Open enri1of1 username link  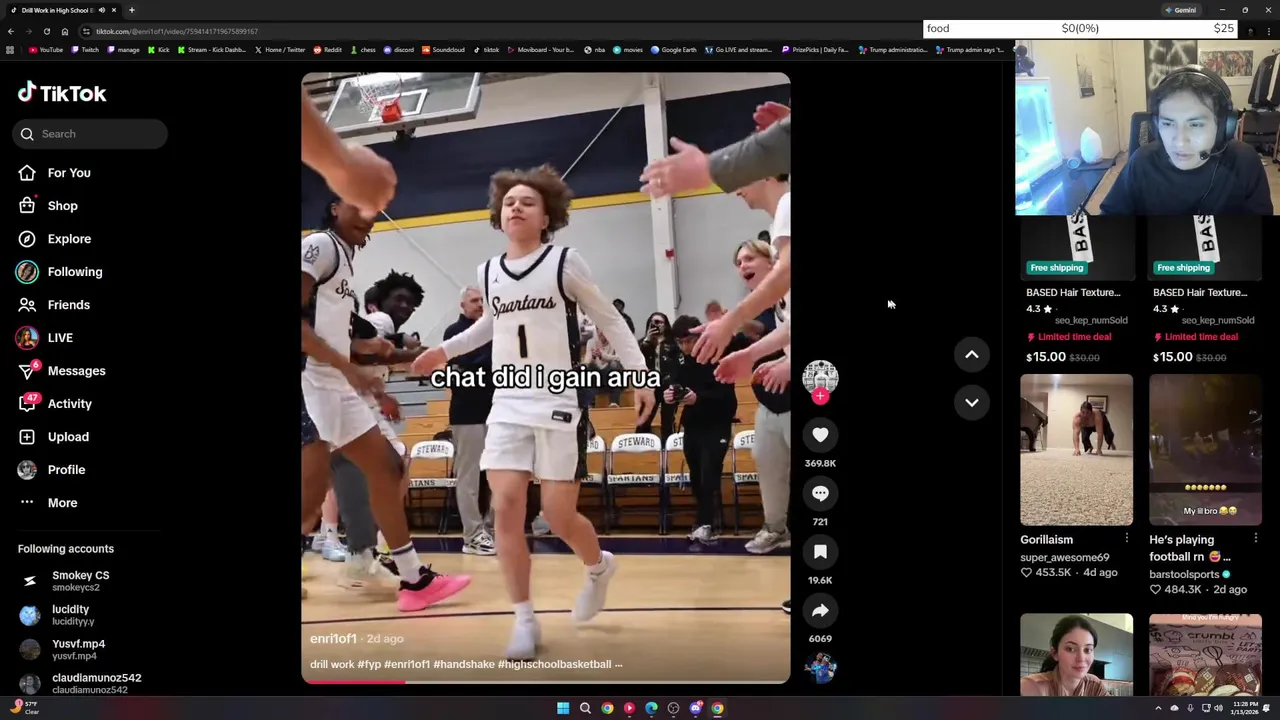coord(333,639)
